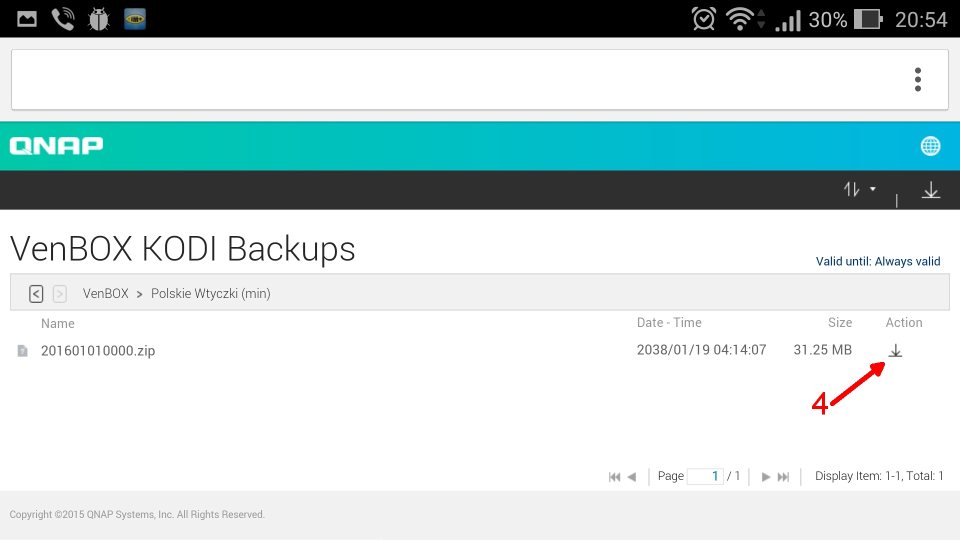Click the VenBOX breadcrumb
Screen dimensions: 960x540
tap(105, 294)
